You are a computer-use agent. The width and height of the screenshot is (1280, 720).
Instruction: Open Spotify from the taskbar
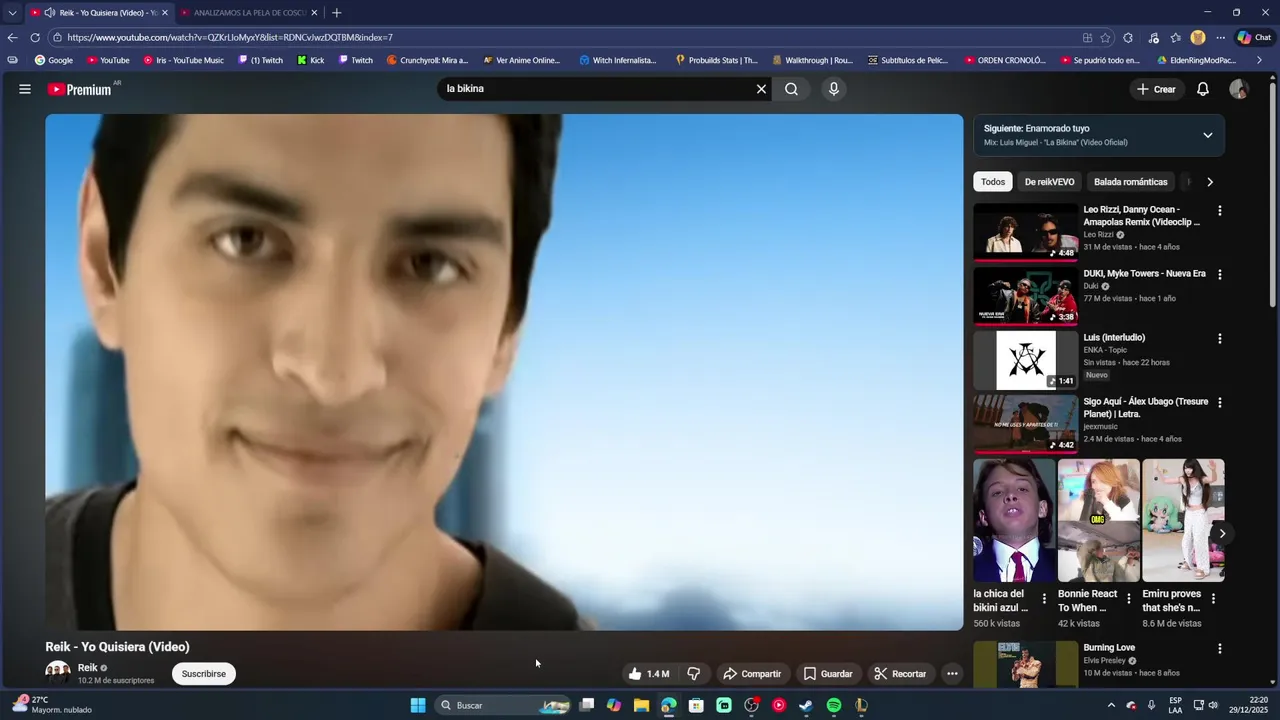pyautogui.click(x=833, y=705)
